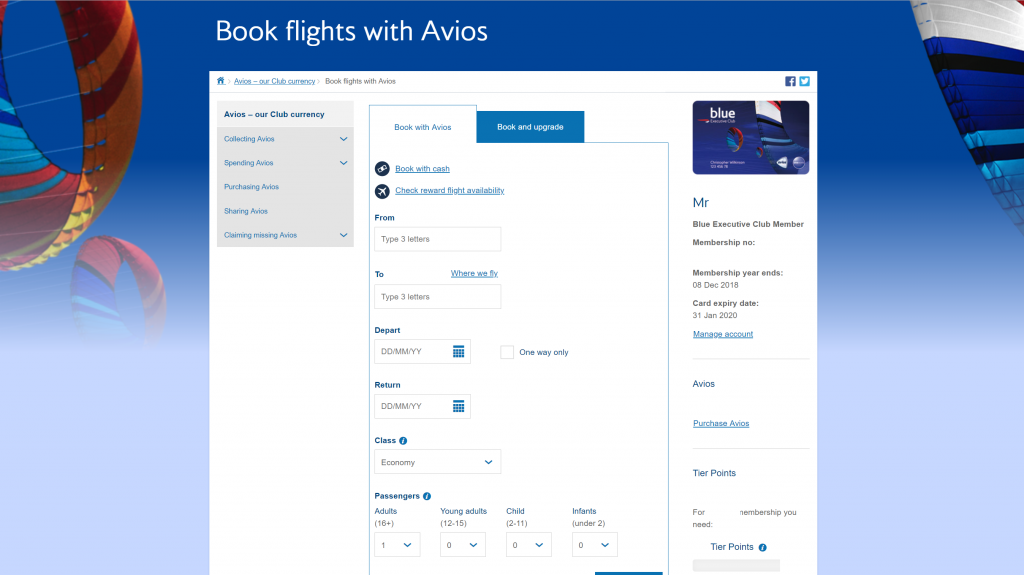Open Avios – our Club currency breadcrumb
1024x575 pixels.
(x=274, y=82)
